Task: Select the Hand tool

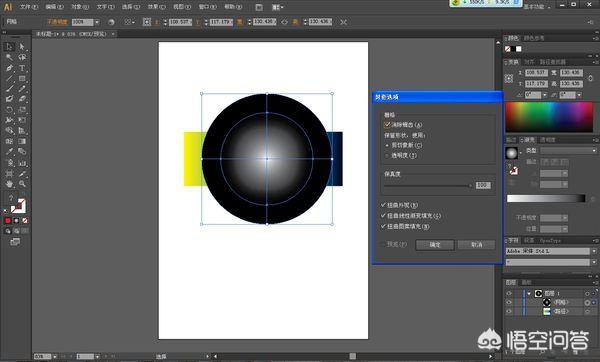Action: (9, 184)
